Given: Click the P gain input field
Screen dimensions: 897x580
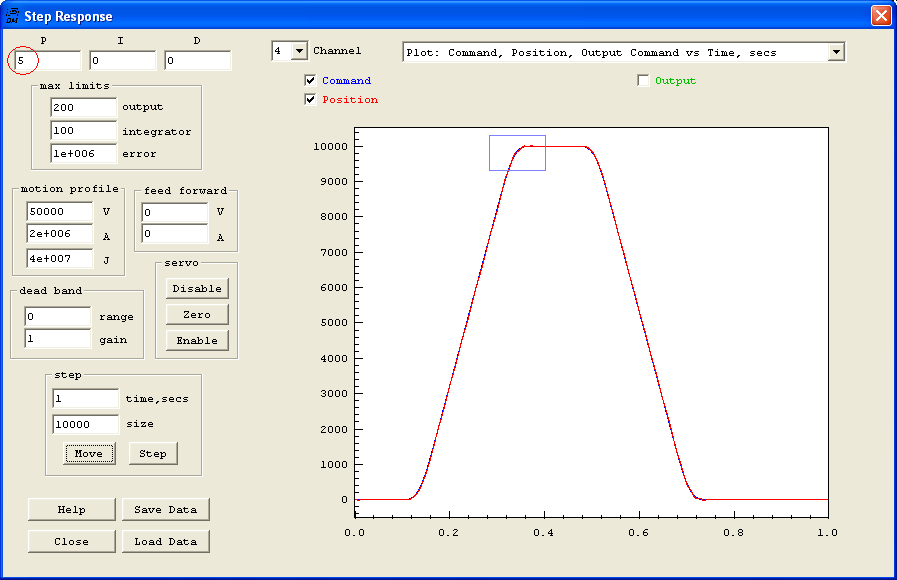Looking at the screenshot, I should click(x=48, y=61).
